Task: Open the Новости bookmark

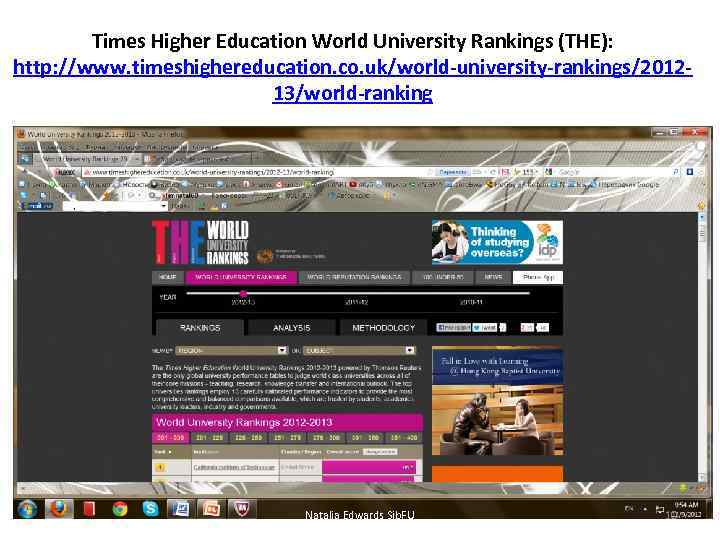Action: [132, 184]
